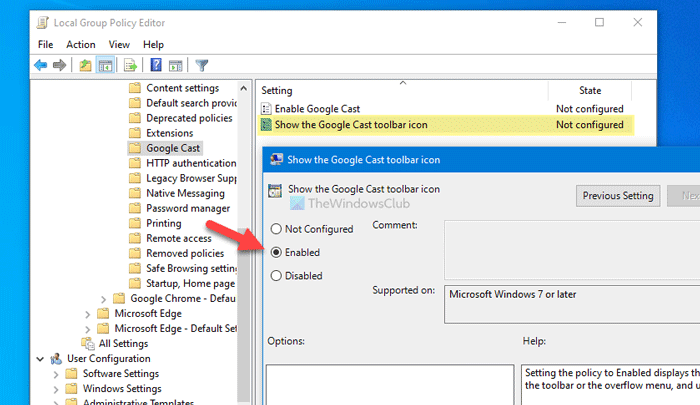Expand the Microsoft Edge folder node
The width and height of the screenshot is (700, 405).
87,313
